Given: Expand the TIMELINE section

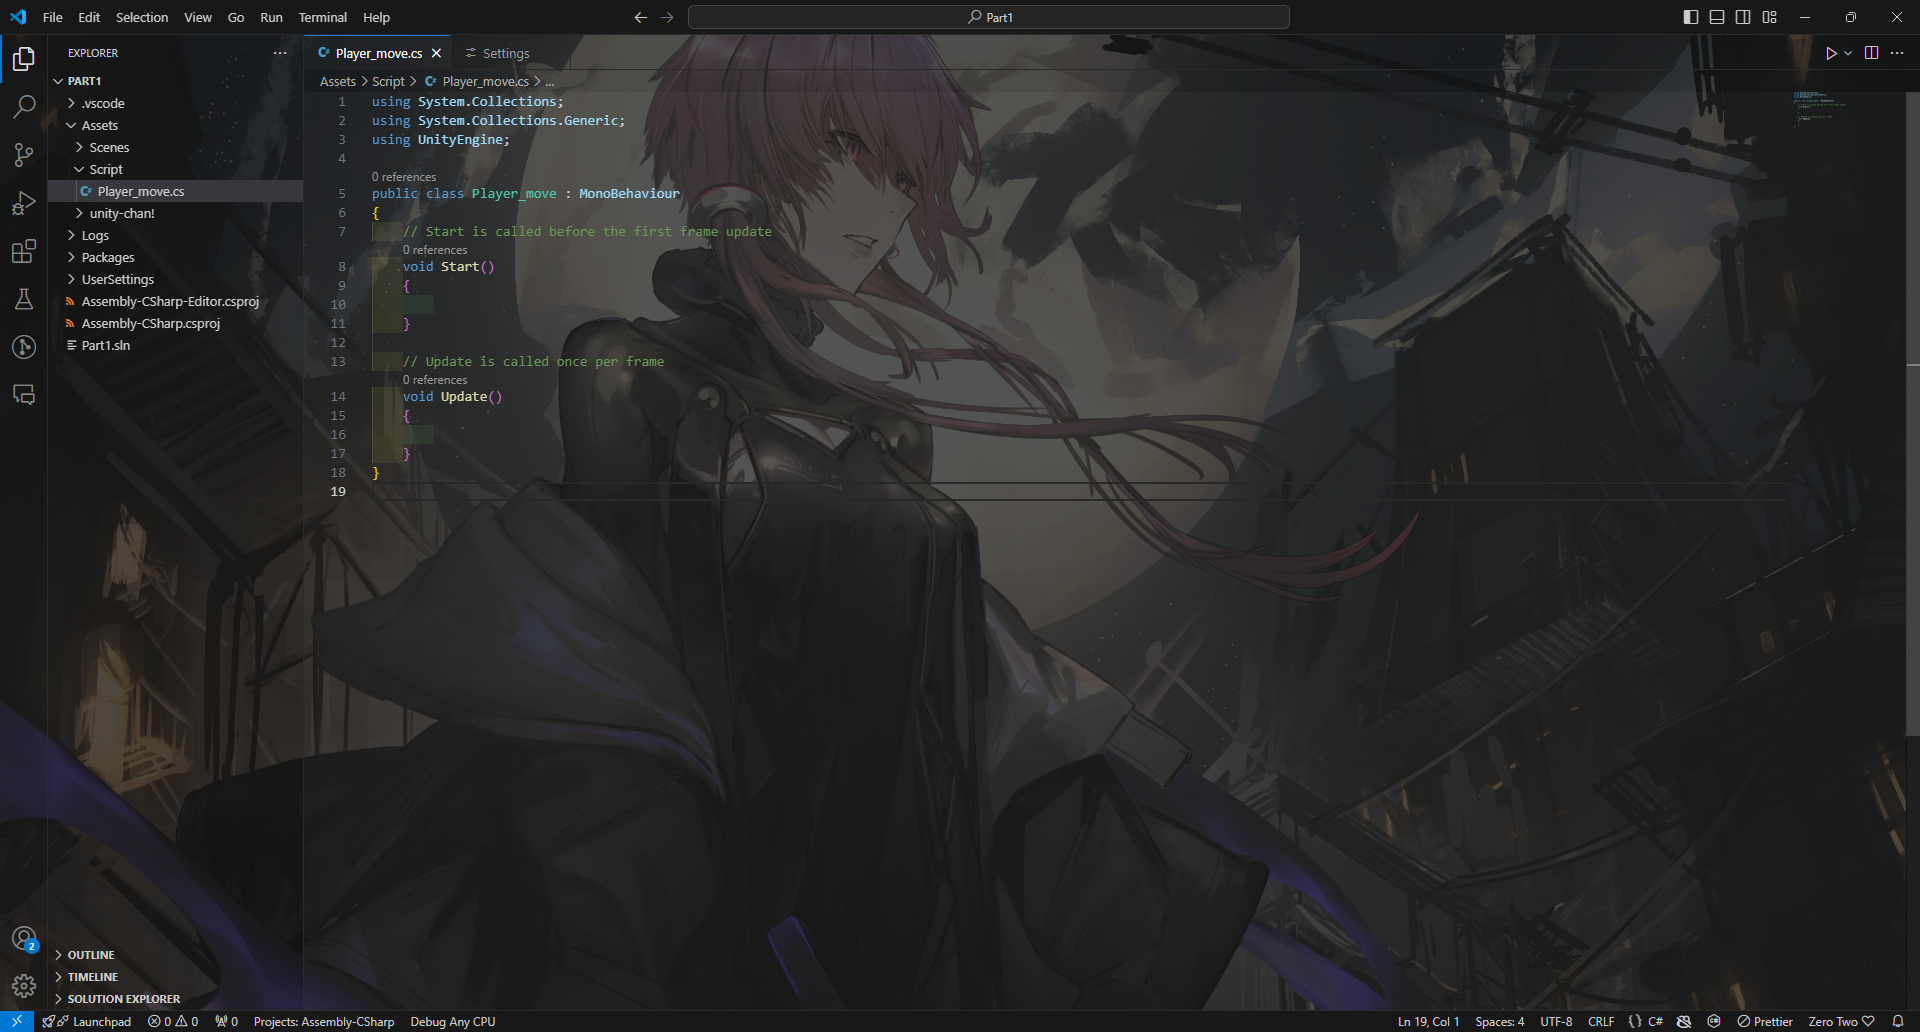Looking at the screenshot, I should pos(176,977).
